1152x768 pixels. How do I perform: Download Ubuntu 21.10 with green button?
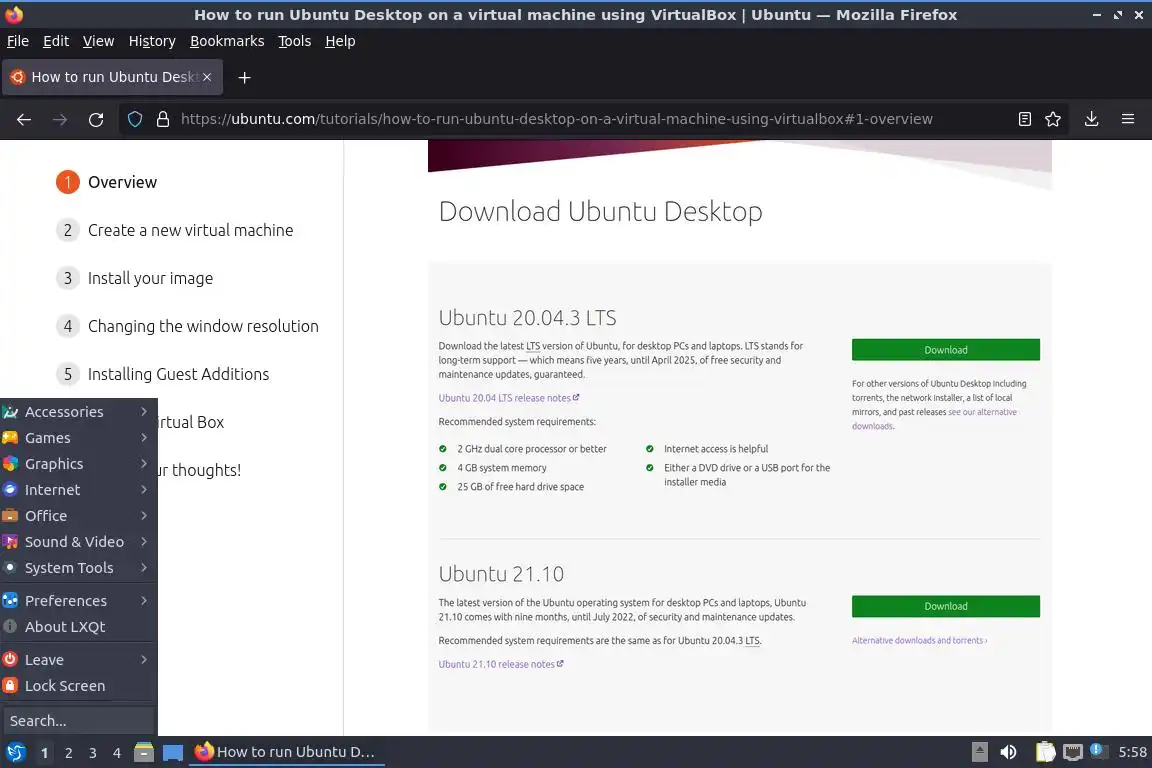click(x=946, y=606)
